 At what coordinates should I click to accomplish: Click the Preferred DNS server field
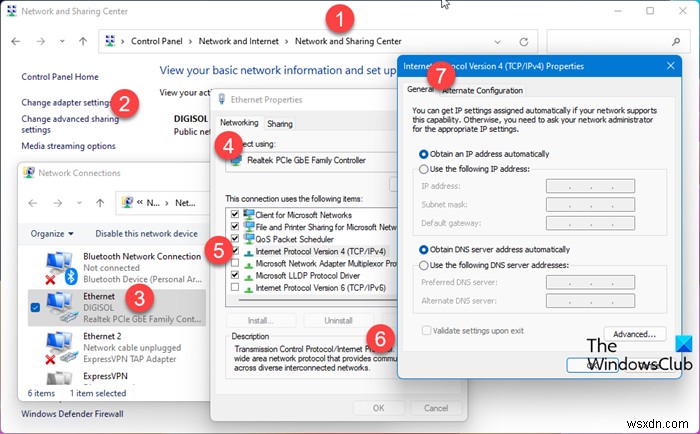pos(589,282)
